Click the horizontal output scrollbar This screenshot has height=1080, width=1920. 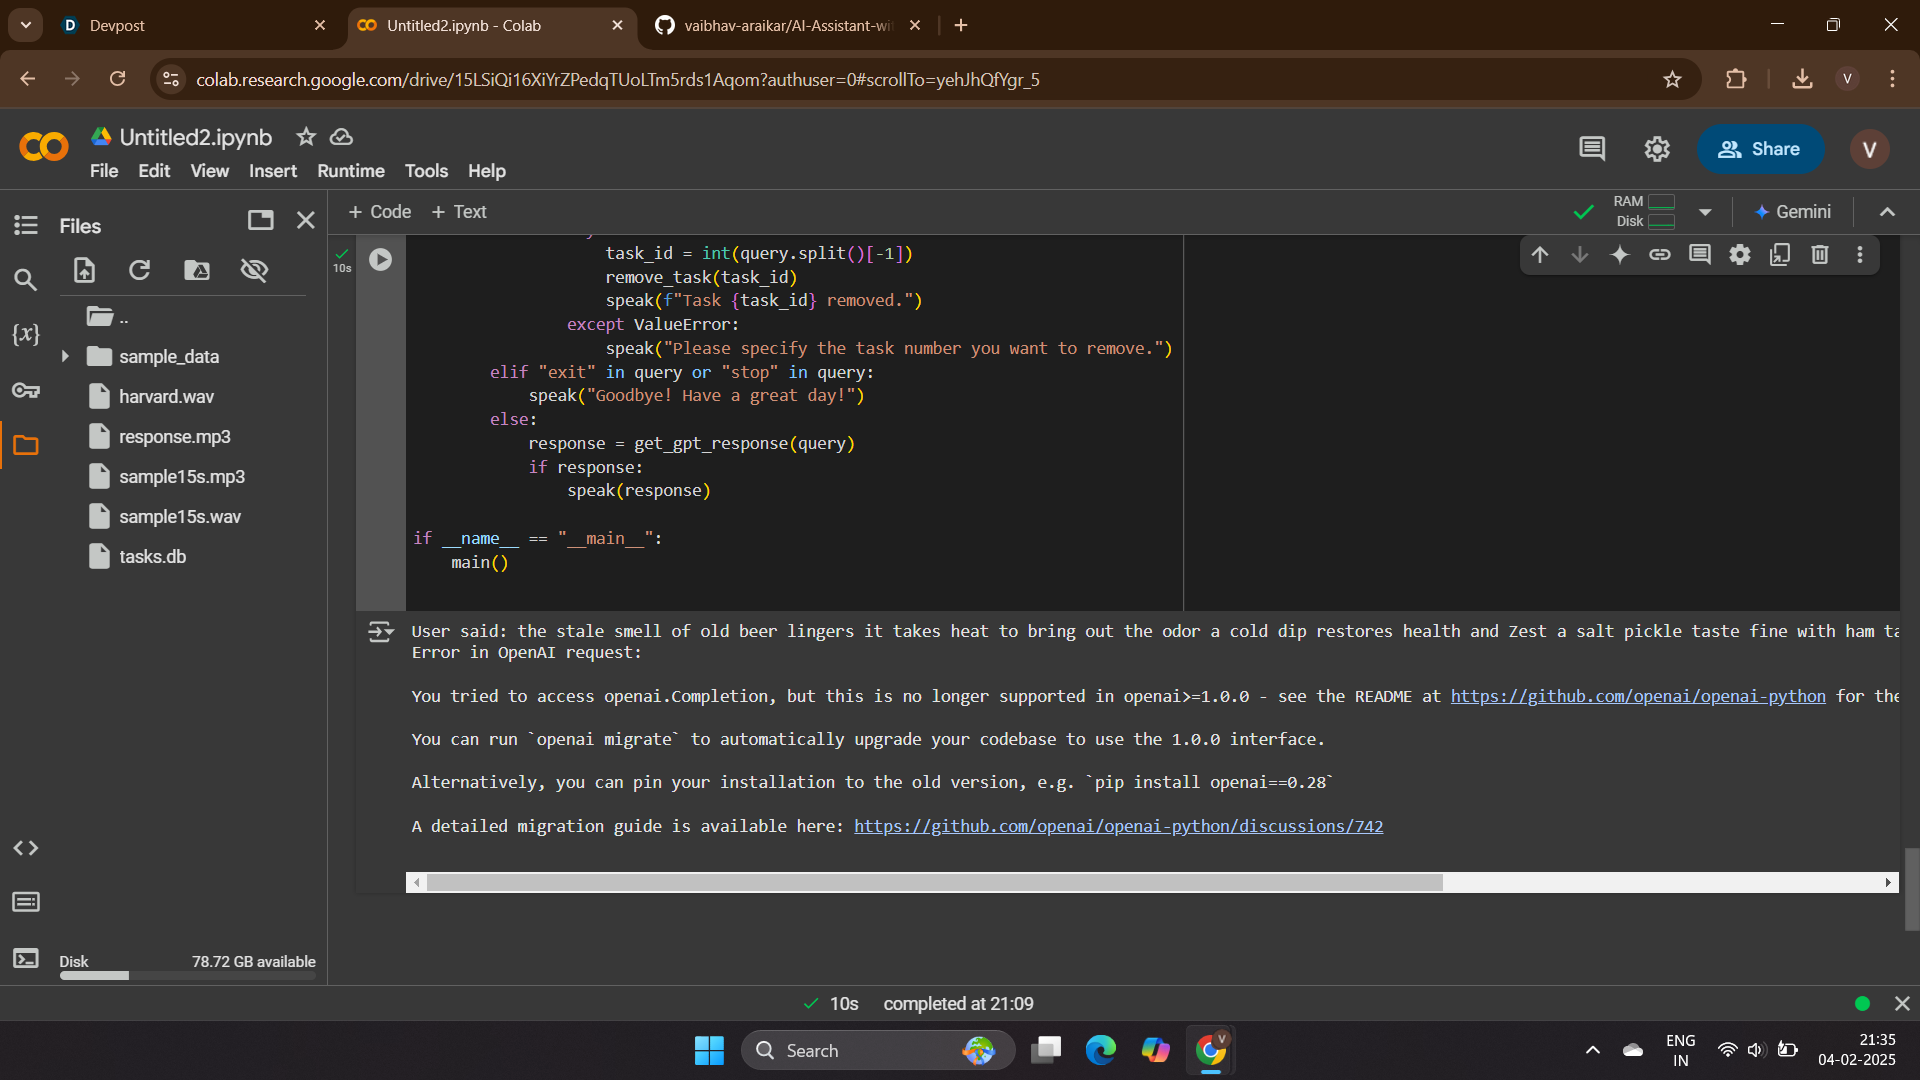(934, 882)
